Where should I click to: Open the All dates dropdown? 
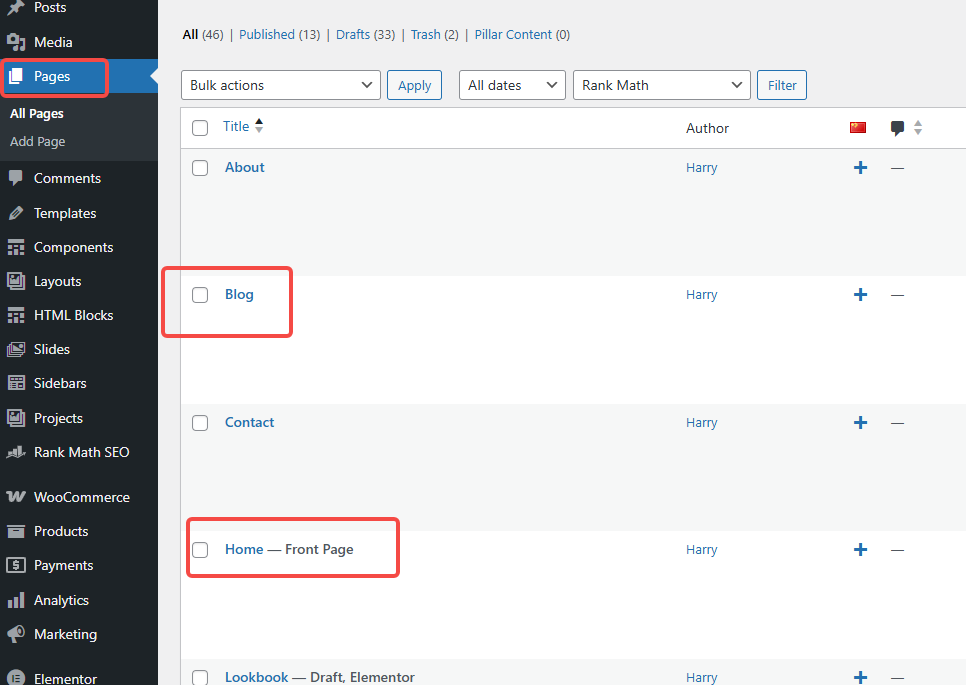point(512,85)
